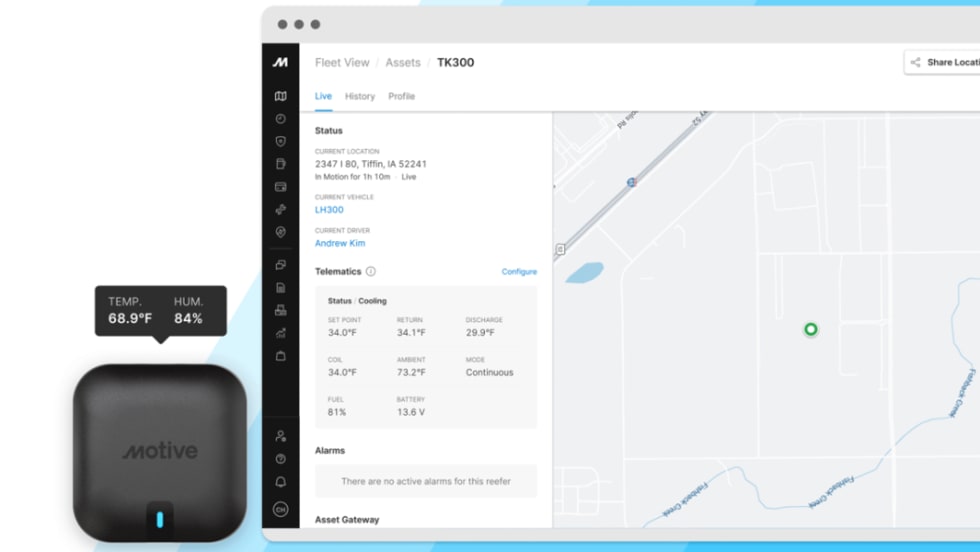Click the Share Location button
This screenshot has height=552, width=980.
click(944, 62)
